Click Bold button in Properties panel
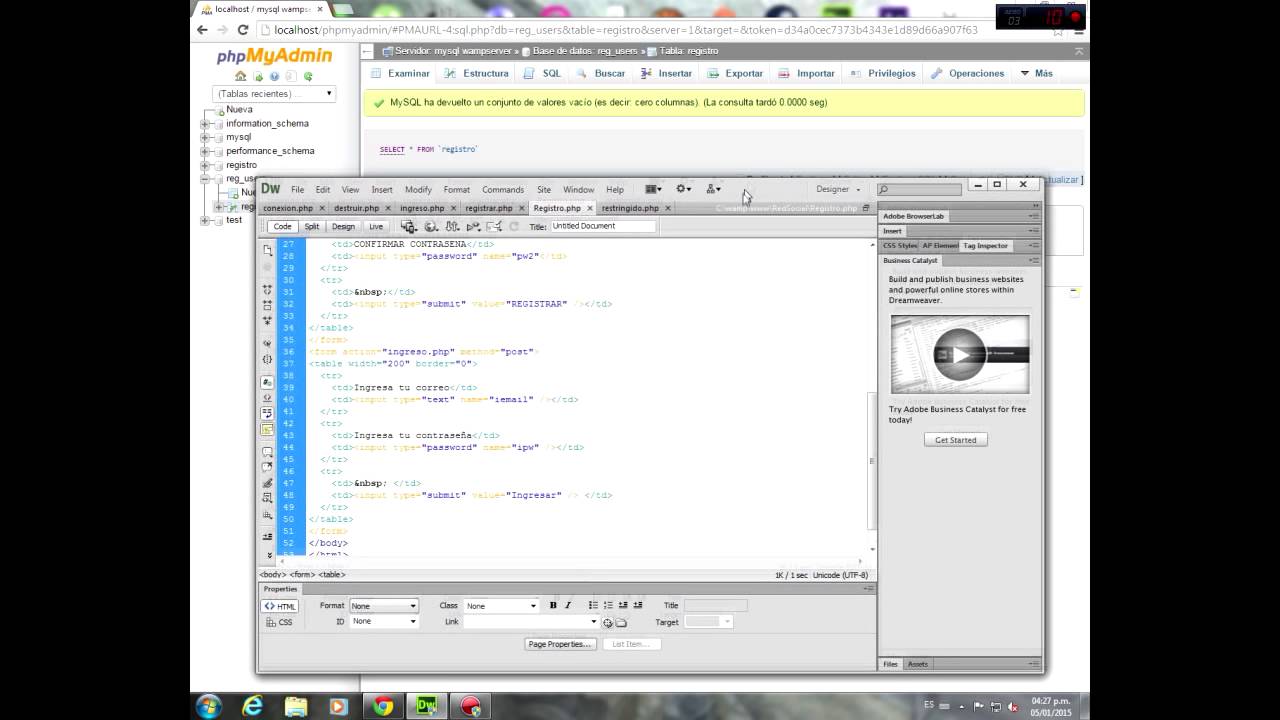1280x720 pixels. 553,605
